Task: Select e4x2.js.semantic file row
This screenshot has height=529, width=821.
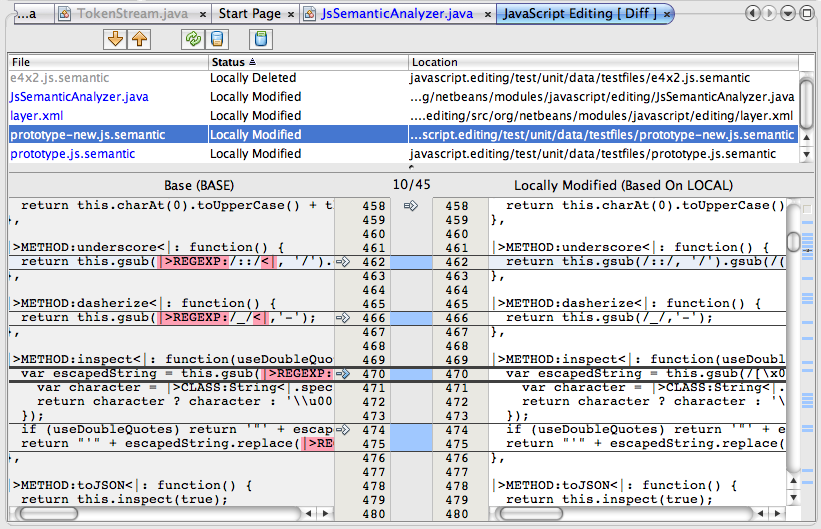Action: (403, 78)
